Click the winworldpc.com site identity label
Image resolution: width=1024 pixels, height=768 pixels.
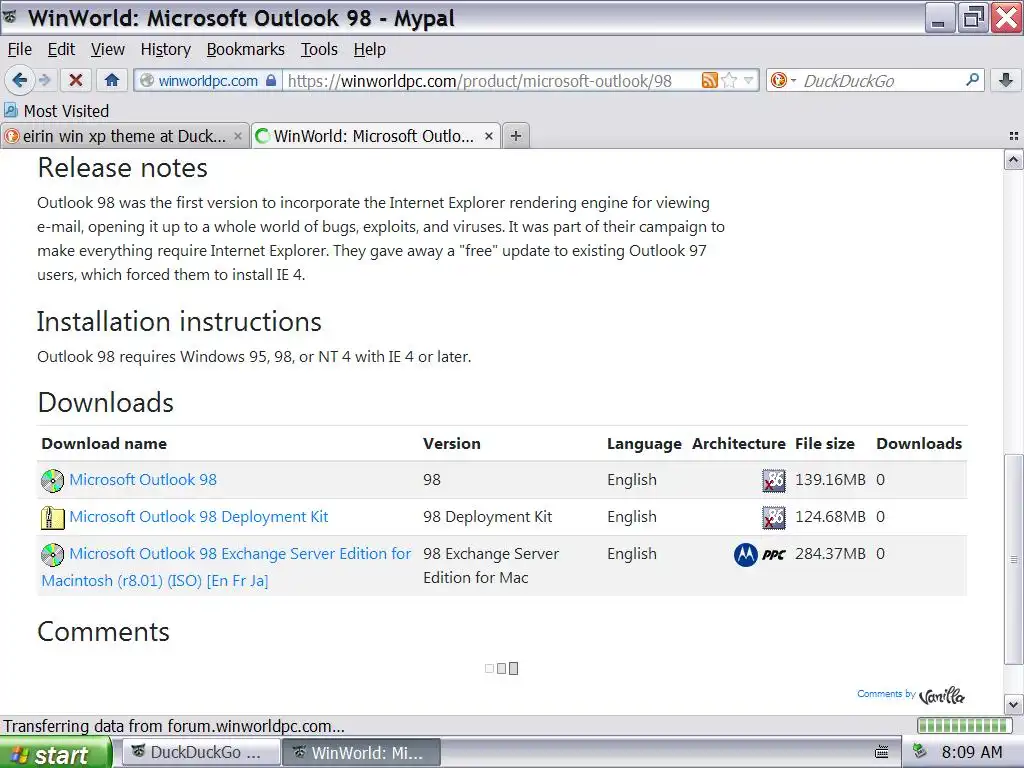[x=208, y=80]
